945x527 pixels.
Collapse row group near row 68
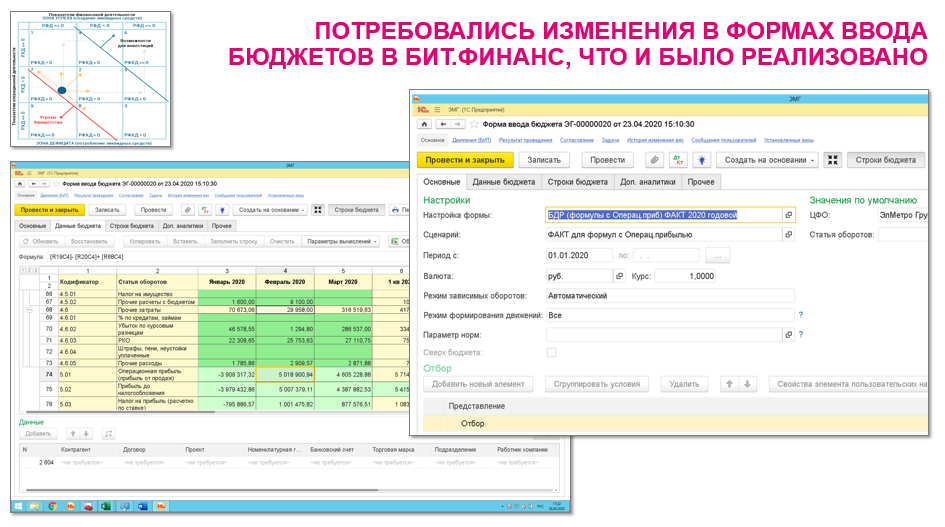[x=29, y=310]
